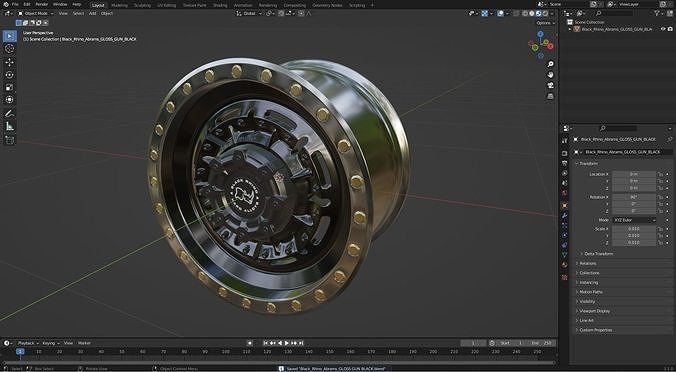Toggle viewport gizmos
The image size is (676, 372).
(485, 13)
